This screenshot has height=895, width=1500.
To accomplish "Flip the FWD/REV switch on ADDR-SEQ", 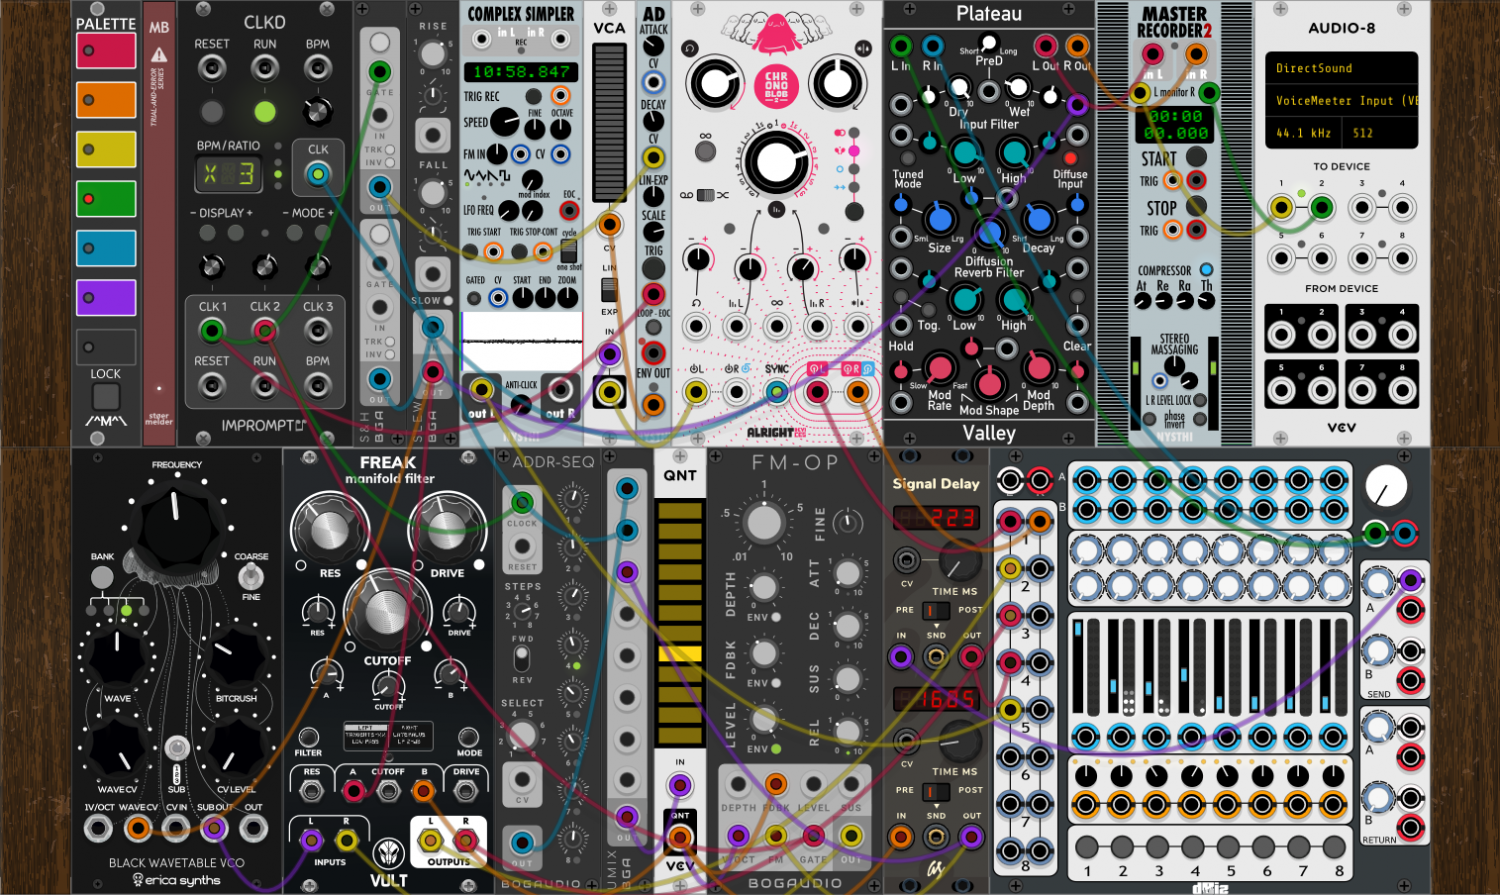I will click(x=521, y=658).
